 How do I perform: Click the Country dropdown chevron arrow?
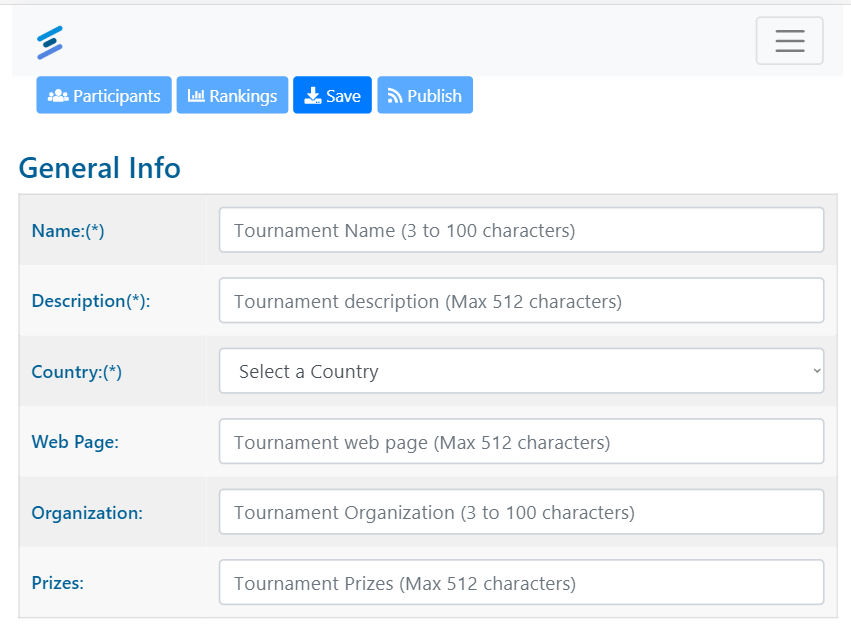point(816,372)
